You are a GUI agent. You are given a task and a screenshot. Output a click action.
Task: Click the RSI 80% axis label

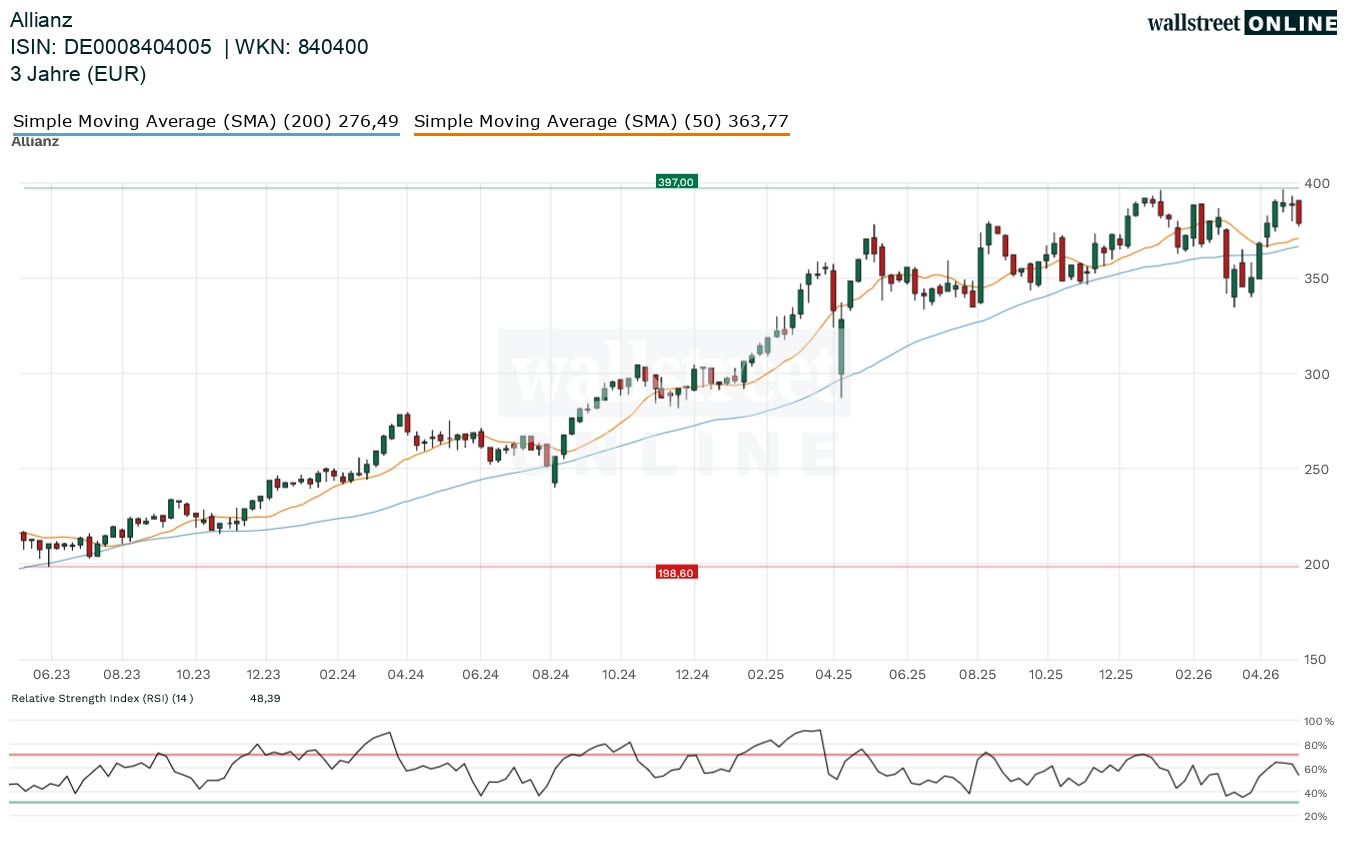pos(1316,745)
